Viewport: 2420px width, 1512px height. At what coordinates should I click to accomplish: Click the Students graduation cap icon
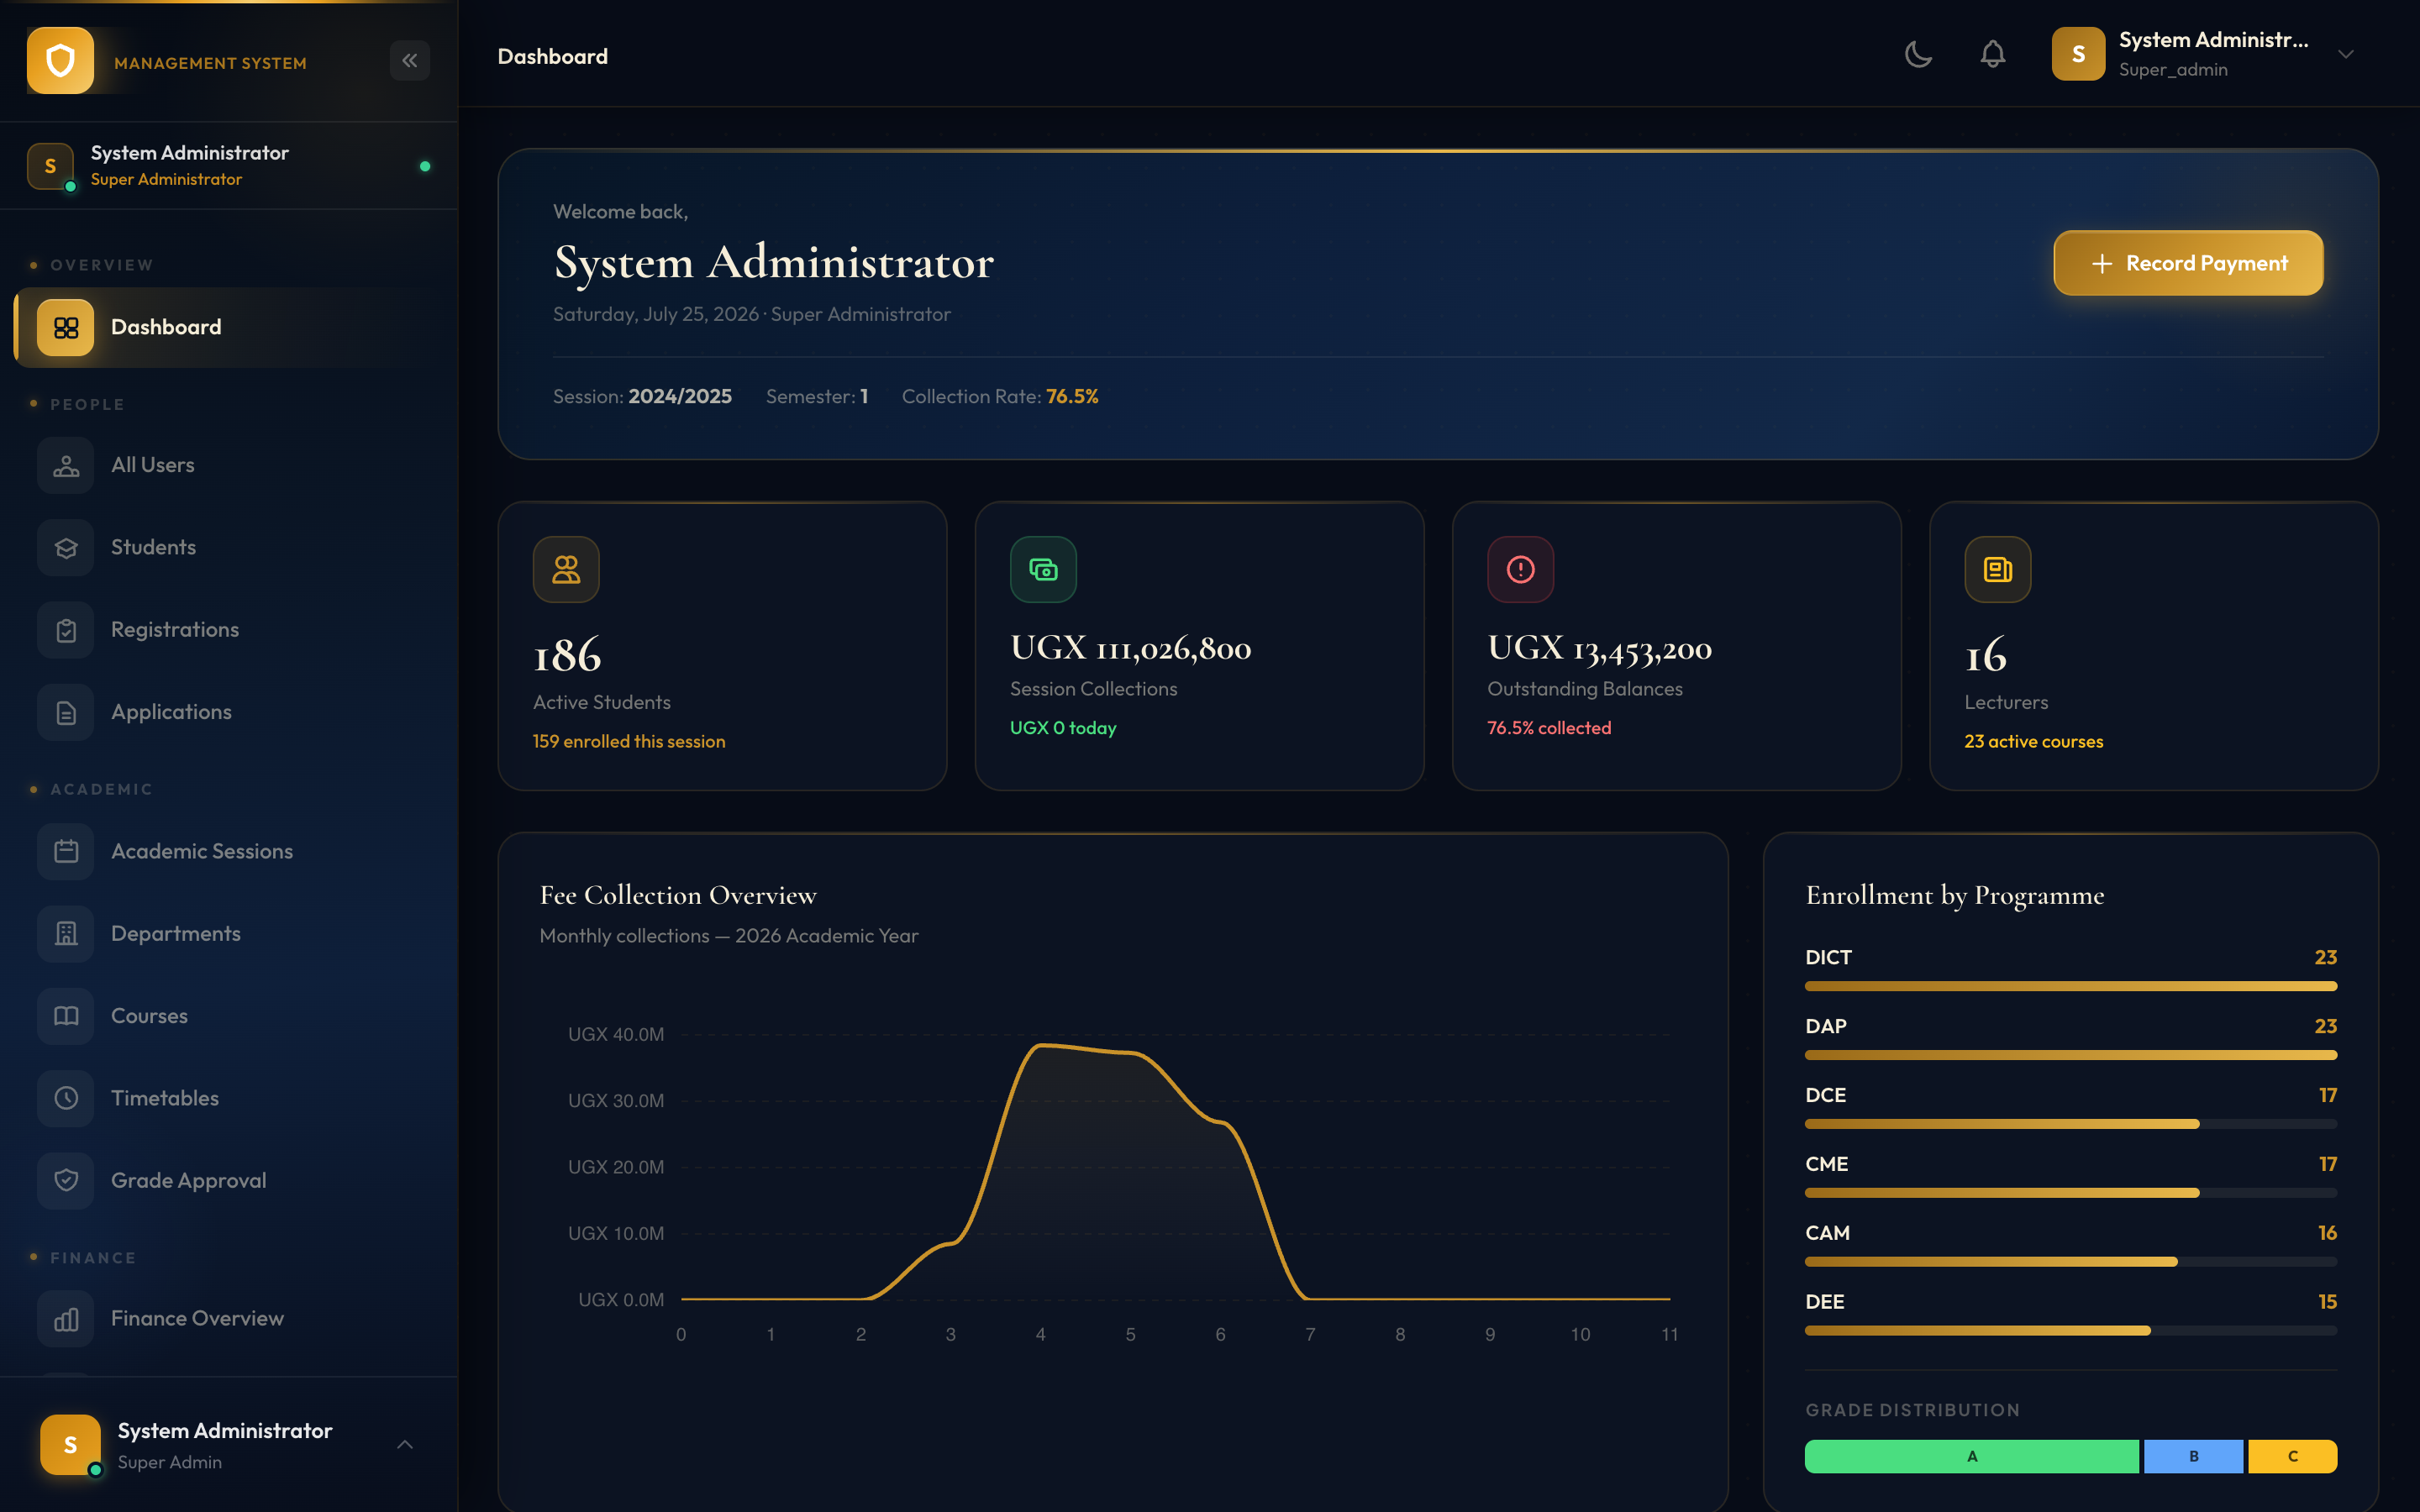(x=66, y=547)
